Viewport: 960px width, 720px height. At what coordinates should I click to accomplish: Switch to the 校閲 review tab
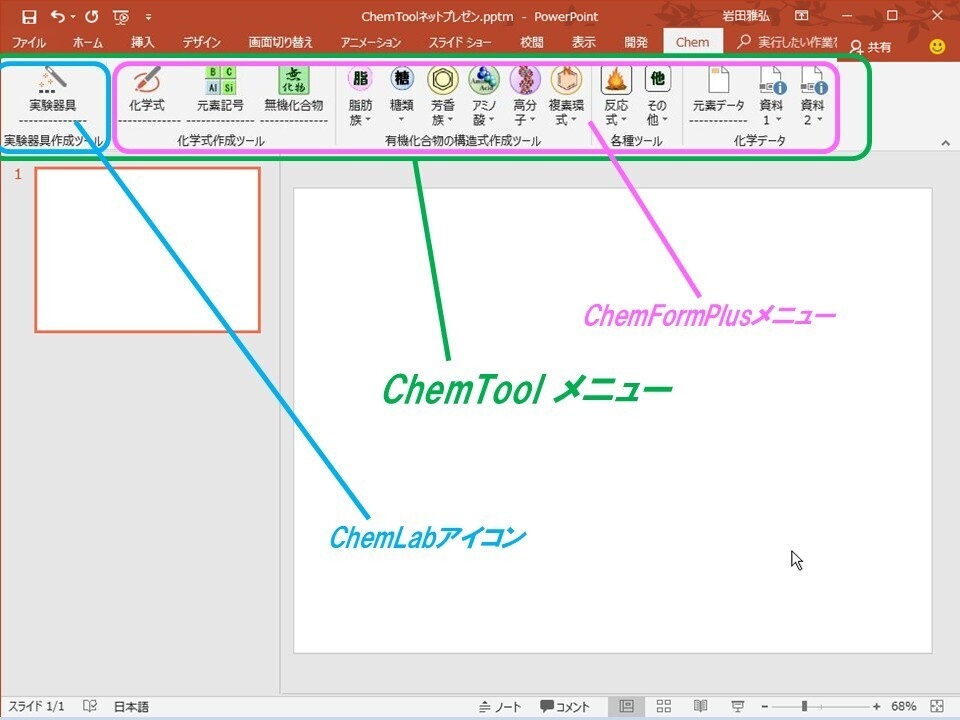pyautogui.click(x=531, y=42)
